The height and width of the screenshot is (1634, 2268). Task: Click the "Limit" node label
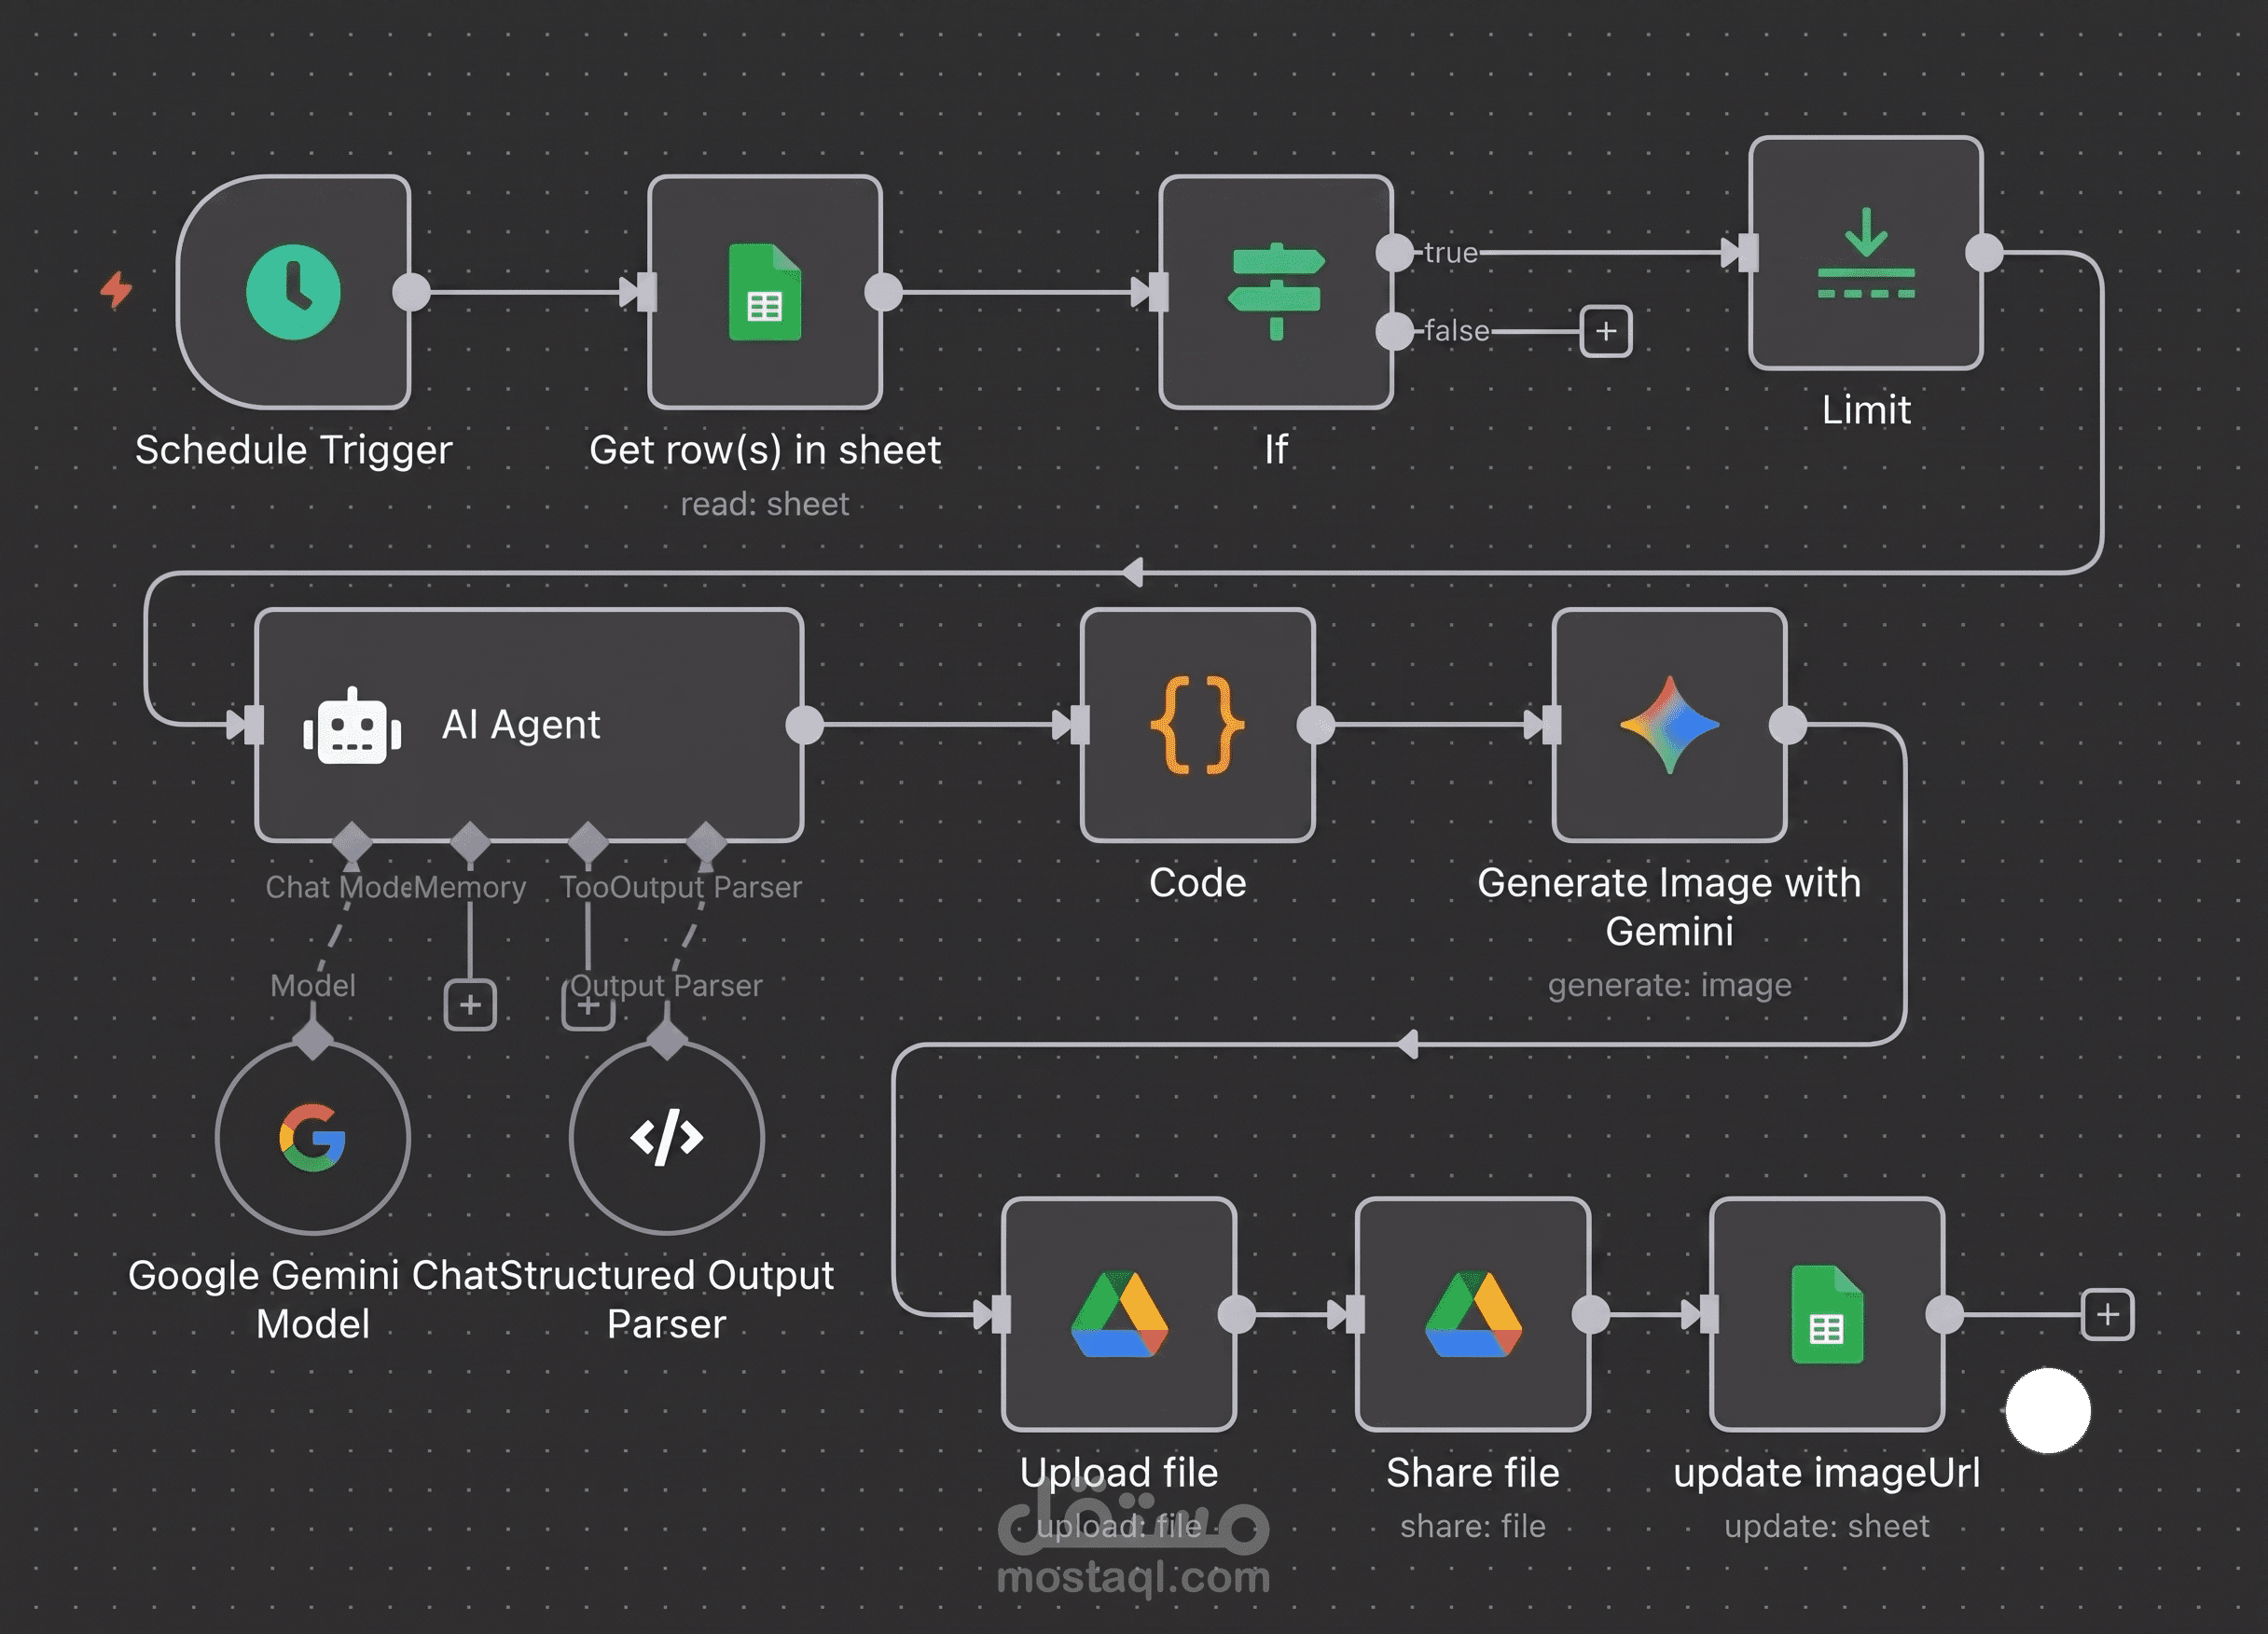(1866, 410)
